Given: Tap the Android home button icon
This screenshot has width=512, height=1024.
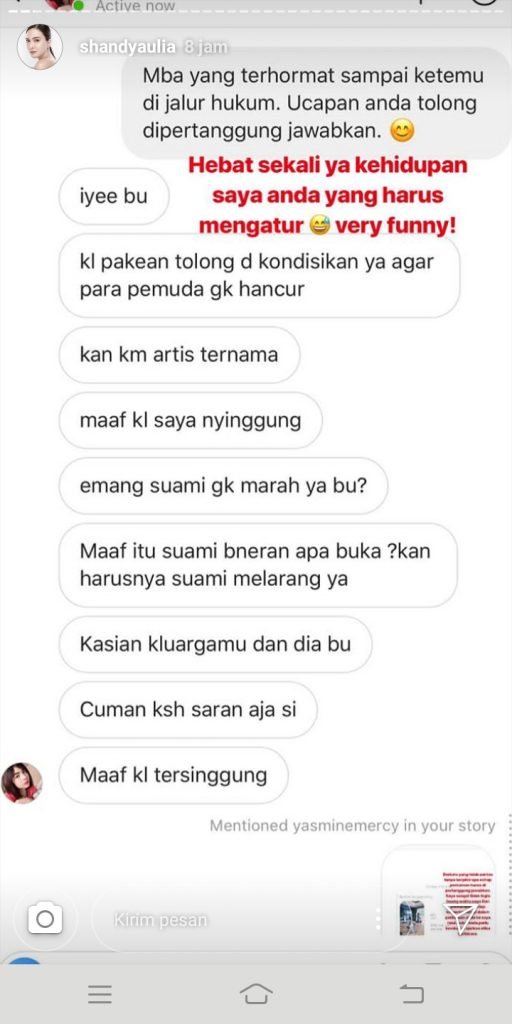Looking at the screenshot, I should pos(256,993).
